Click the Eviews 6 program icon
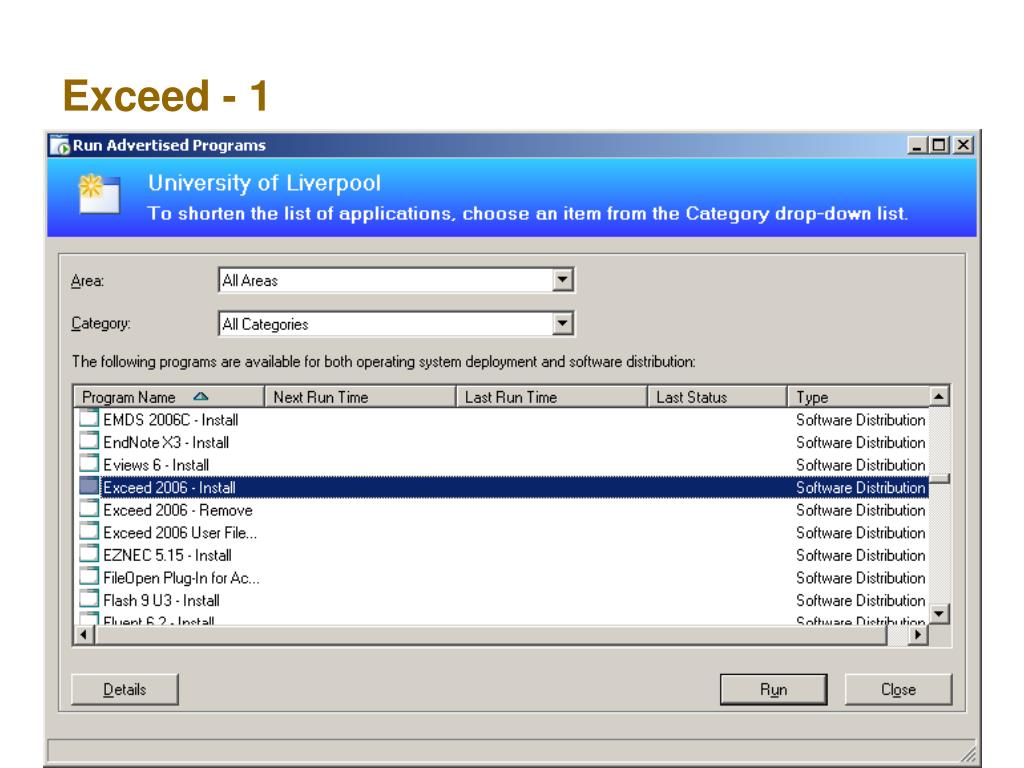The image size is (1024, 768). tap(89, 464)
